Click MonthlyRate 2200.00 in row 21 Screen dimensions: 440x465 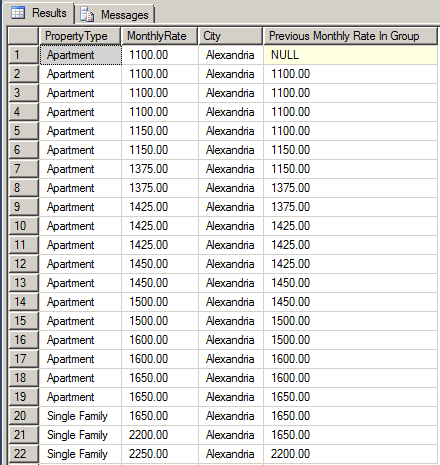[160, 435]
